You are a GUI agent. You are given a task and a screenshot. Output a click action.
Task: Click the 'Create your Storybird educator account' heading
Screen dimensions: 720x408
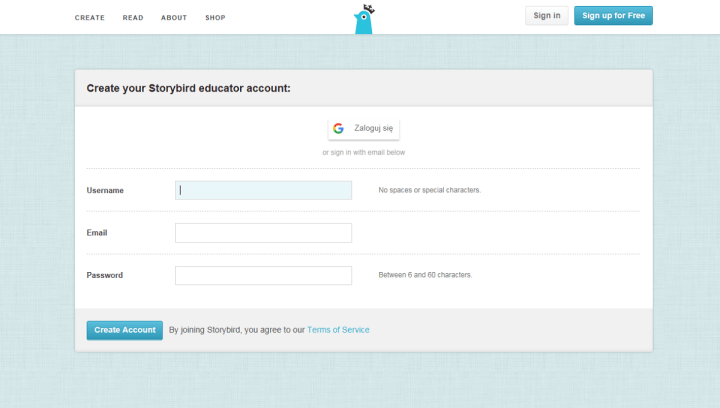coord(188,88)
